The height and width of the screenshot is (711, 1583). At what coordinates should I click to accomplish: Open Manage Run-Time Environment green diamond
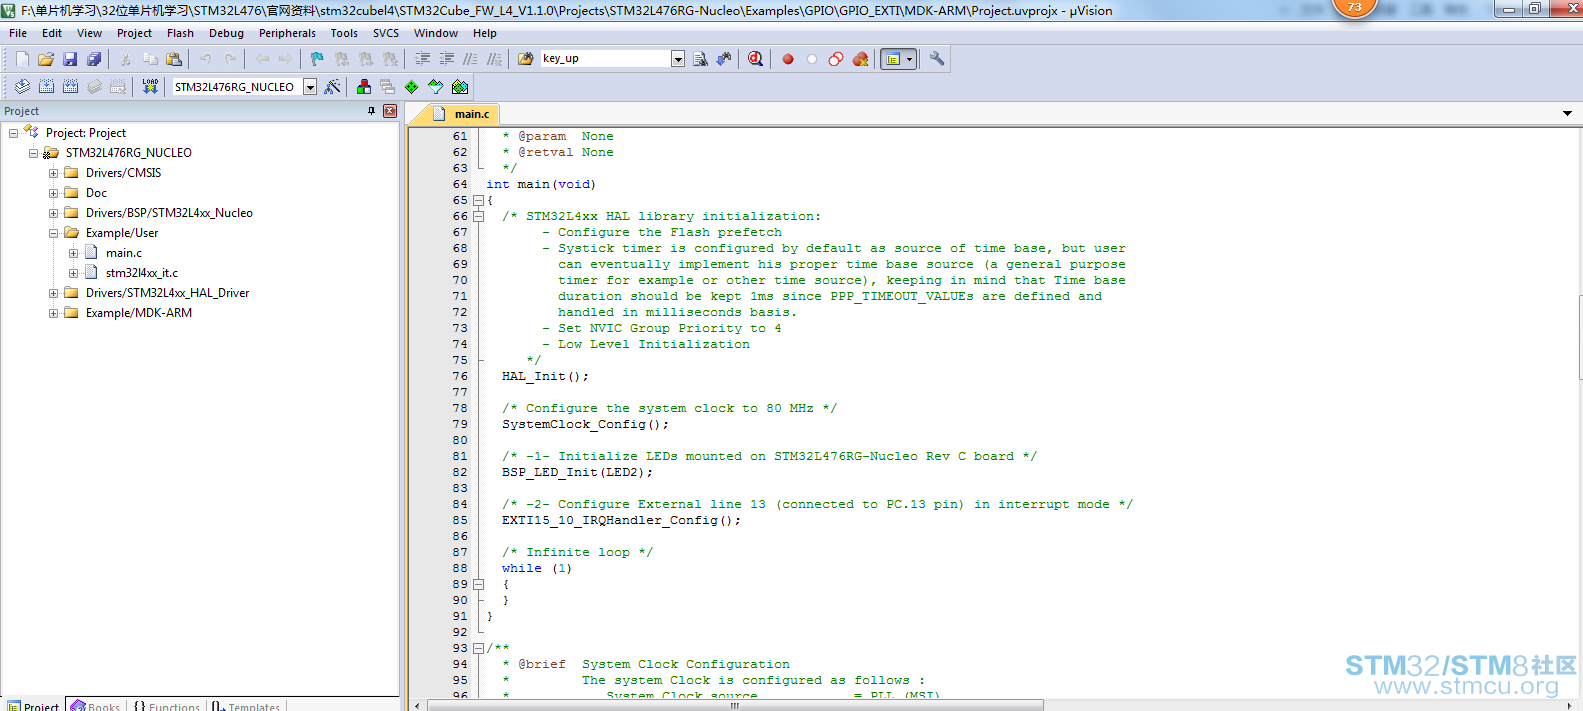point(412,87)
